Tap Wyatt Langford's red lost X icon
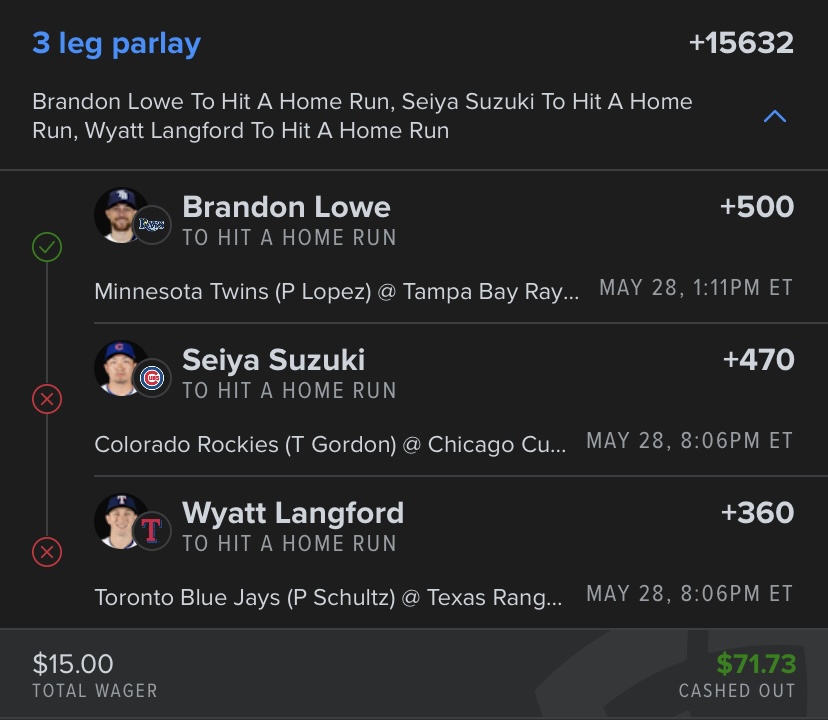This screenshot has height=720, width=828. pos(47,551)
